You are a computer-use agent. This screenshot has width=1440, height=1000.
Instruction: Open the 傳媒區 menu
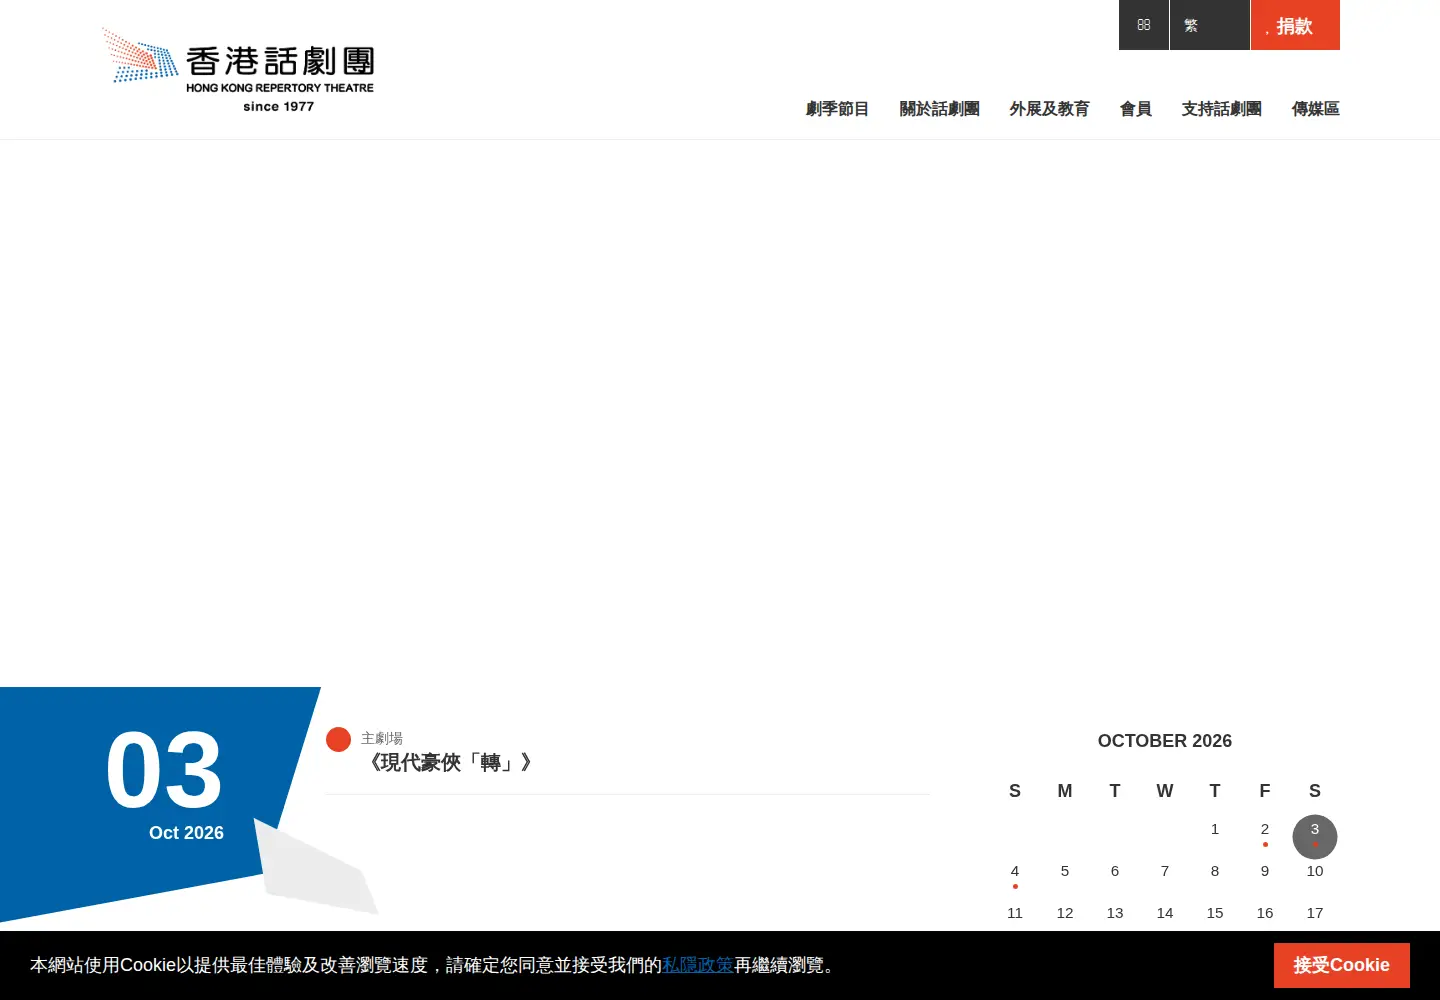point(1316,109)
